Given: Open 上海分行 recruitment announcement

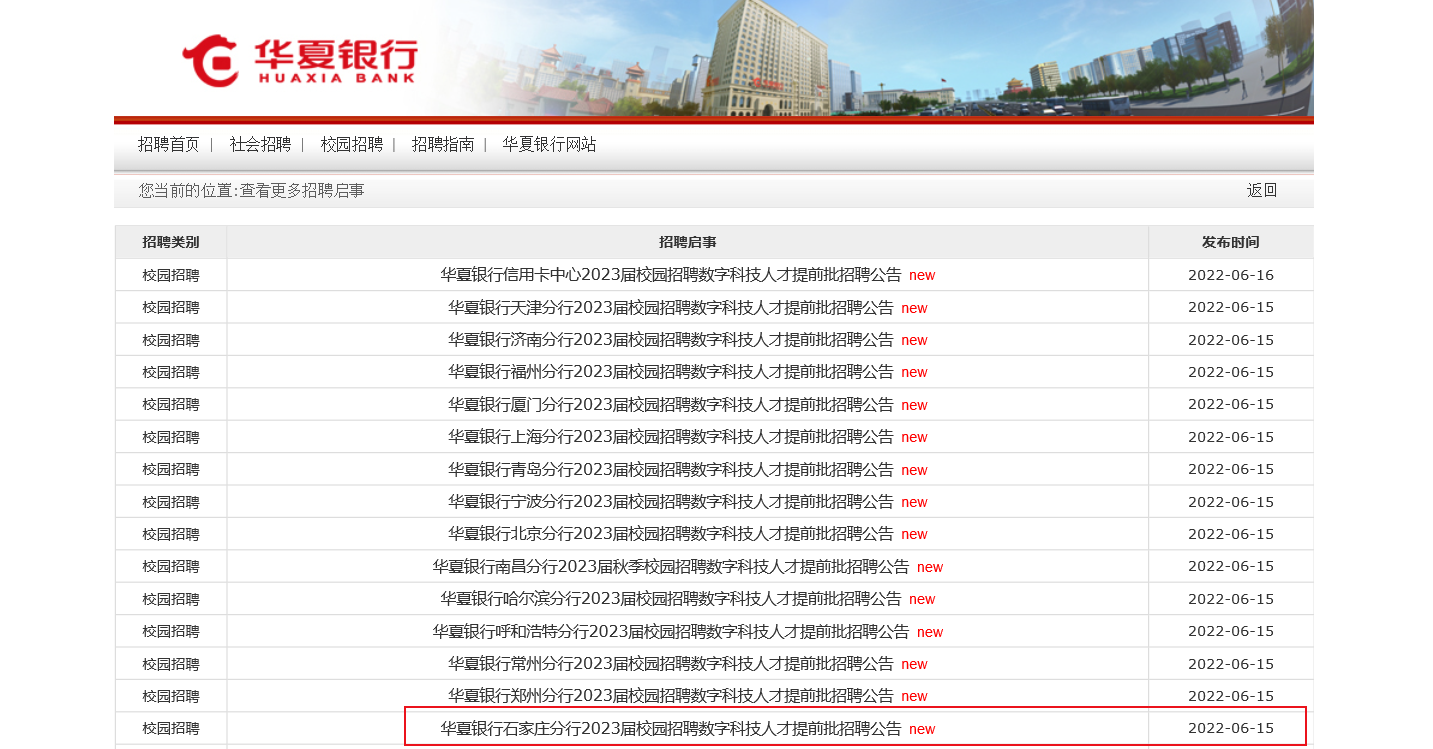Looking at the screenshot, I should [671, 436].
